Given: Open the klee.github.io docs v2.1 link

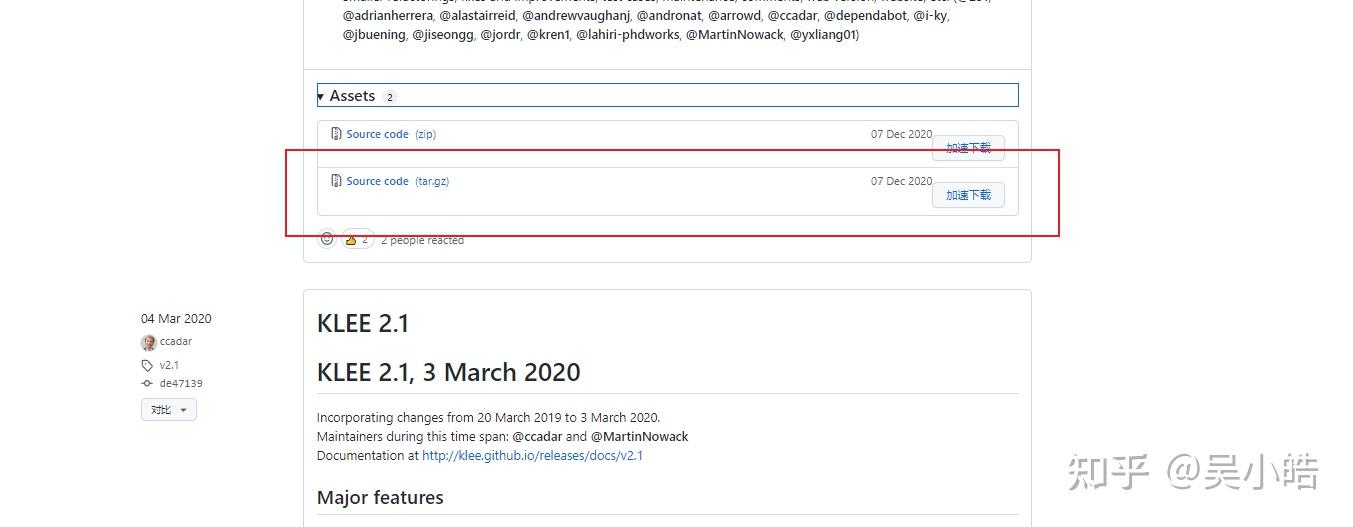Looking at the screenshot, I should (x=532, y=455).
